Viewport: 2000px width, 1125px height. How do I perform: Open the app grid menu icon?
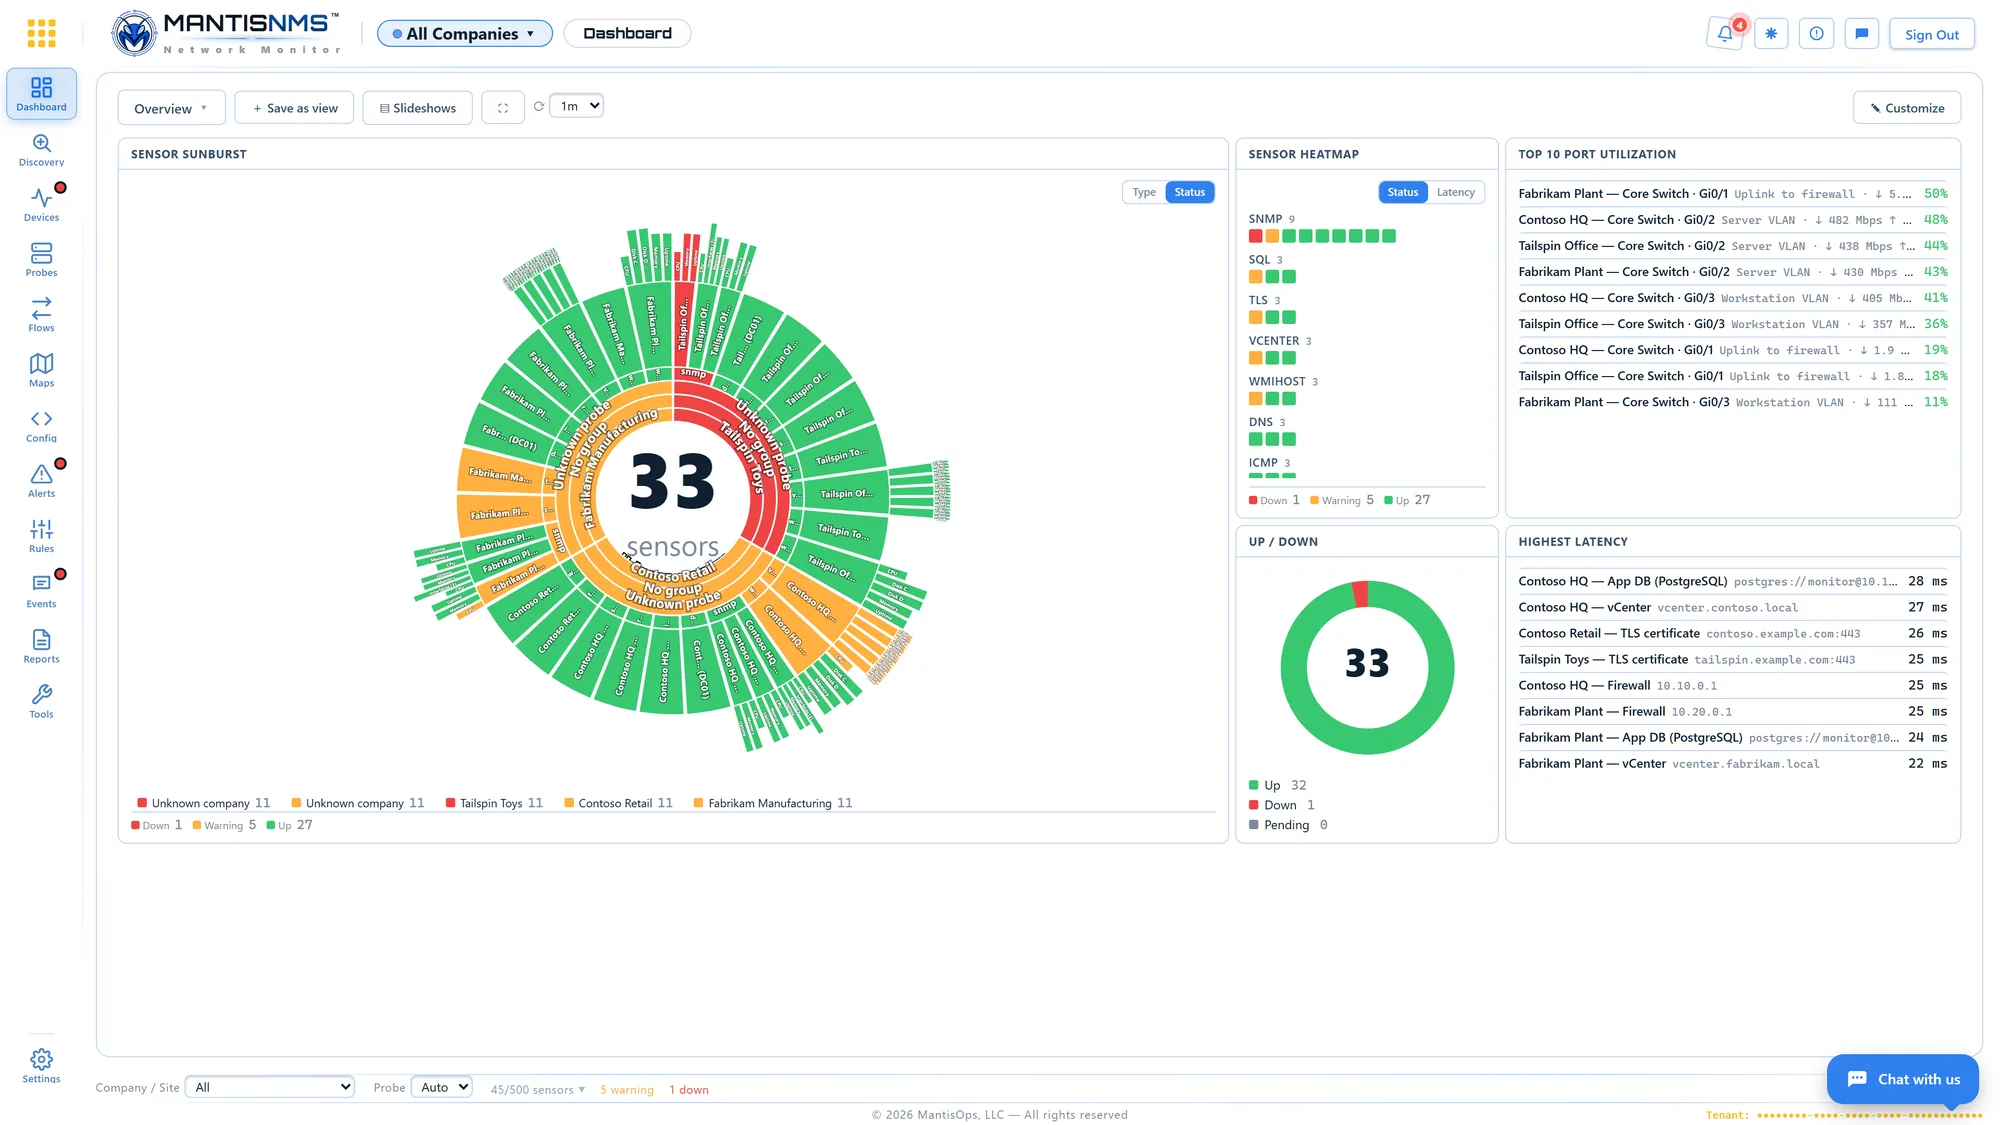pyautogui.click(x=41, y=33)
